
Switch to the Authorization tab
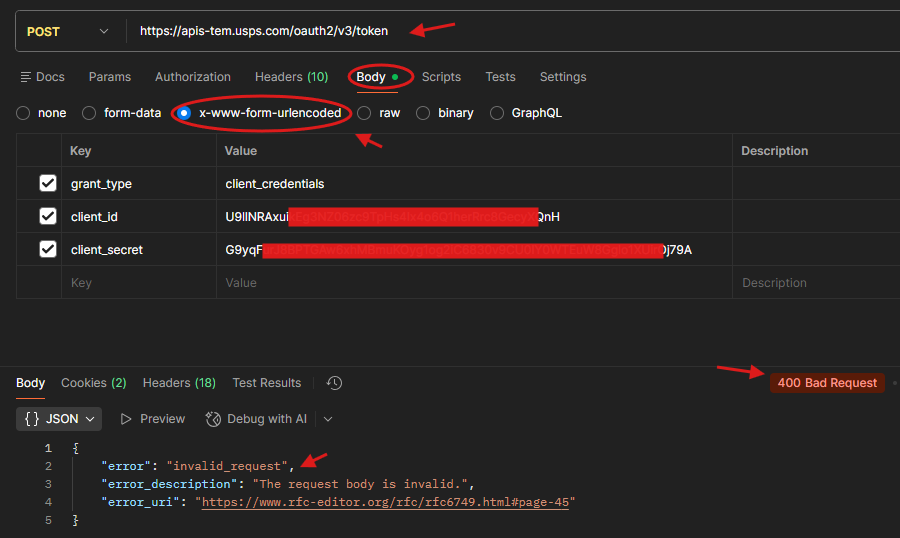click(192, 77)
